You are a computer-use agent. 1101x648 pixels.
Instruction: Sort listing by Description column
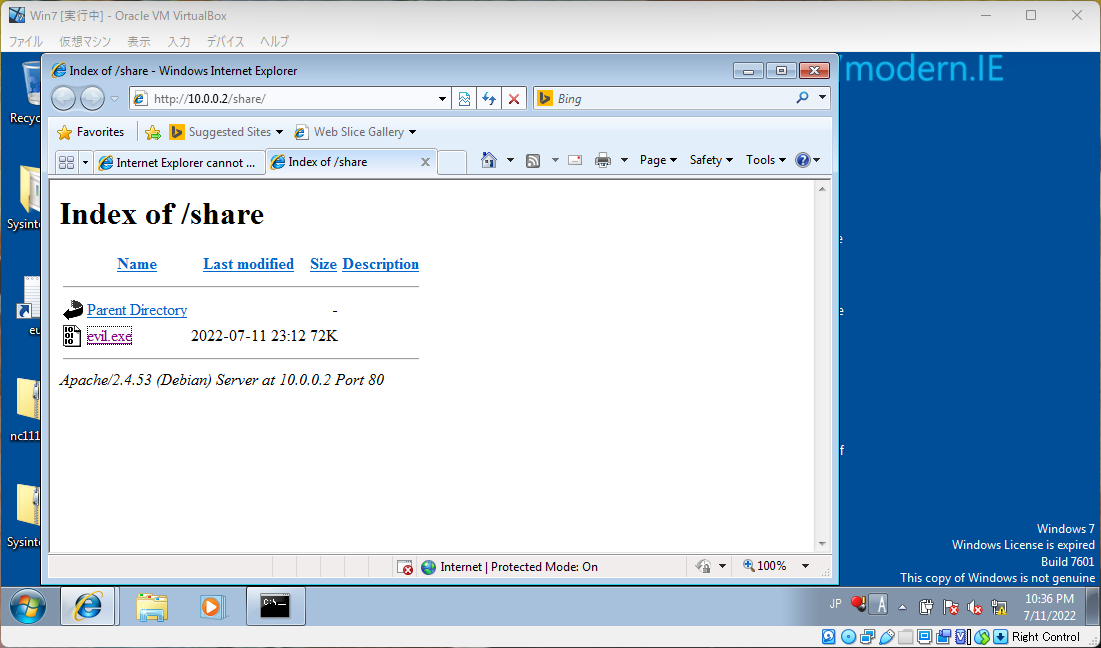pyautogui.click(x=381, y=264)
